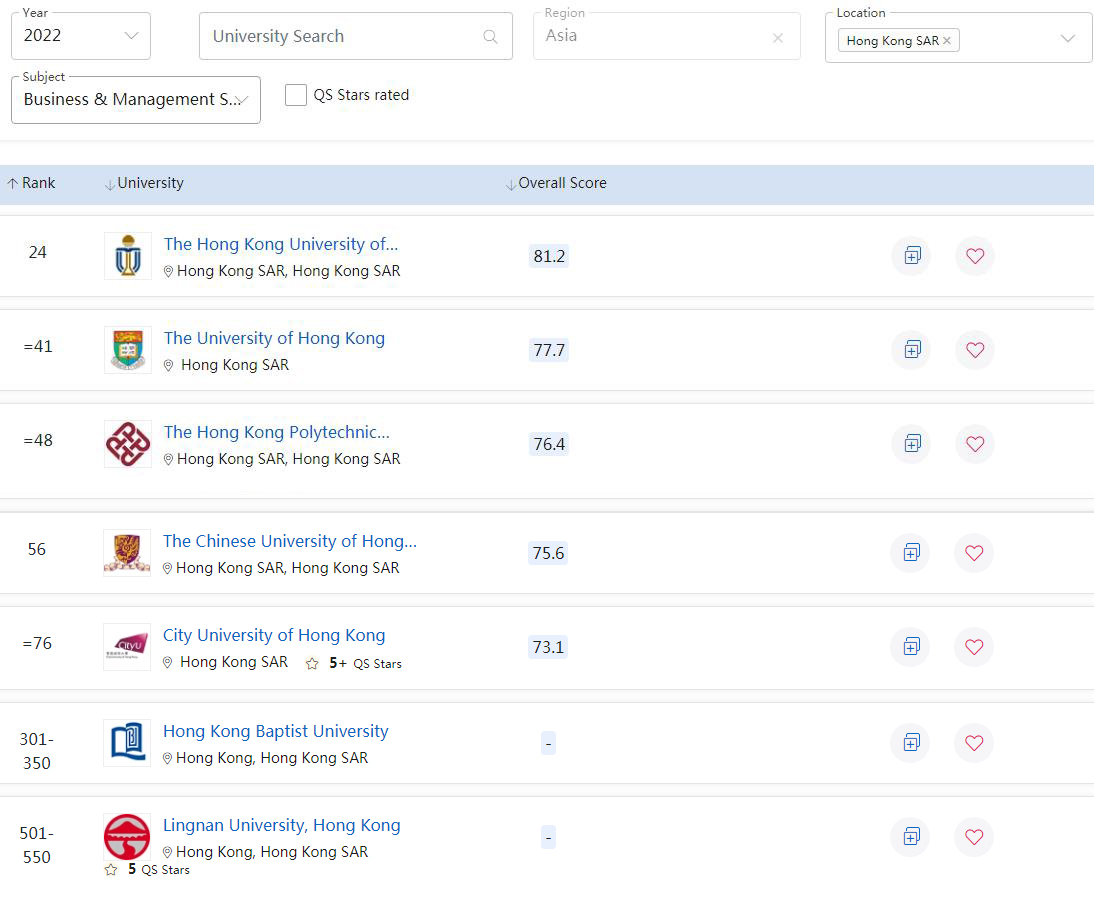Click compare icon for Hong Kong Polytechnic
Image resolution: width=1094 pixels, height=912 pixels.
point(911,444)
